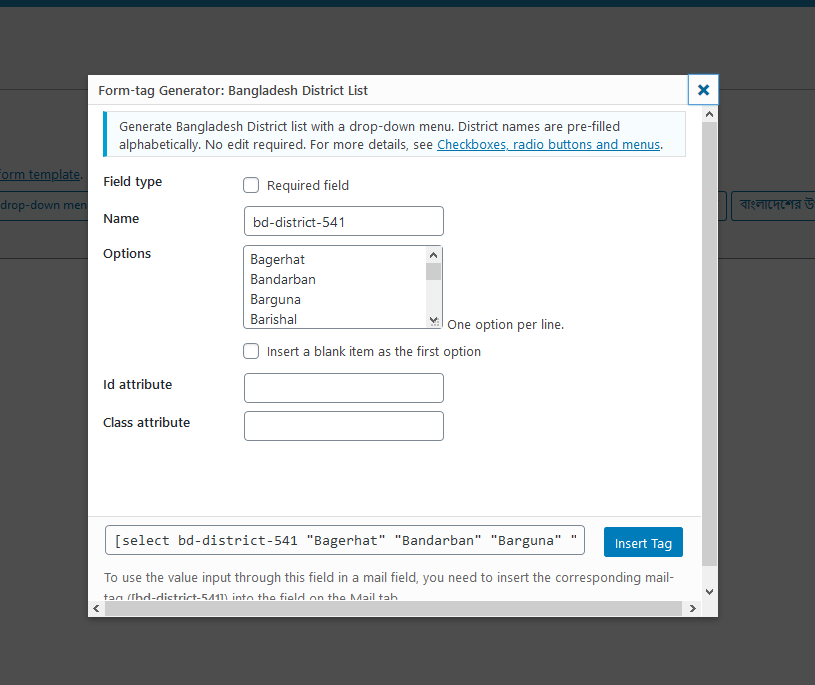Click the Name field containing bd-district-541

pyautogui.click(x=344, y=221)
